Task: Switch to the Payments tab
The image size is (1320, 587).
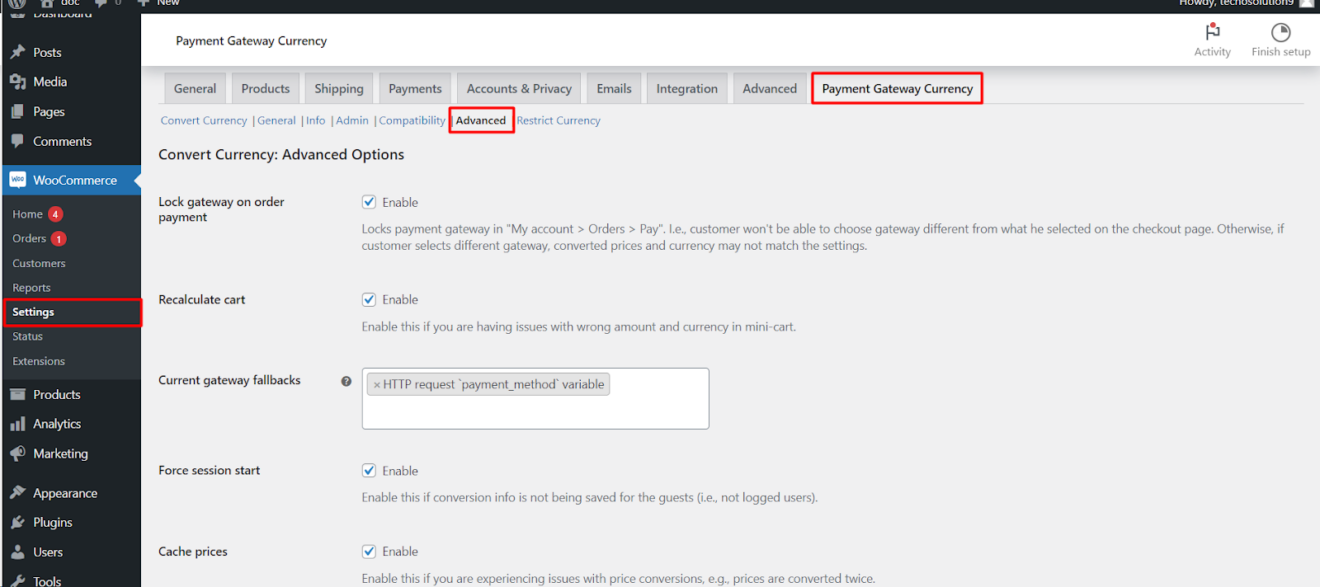Action: click(x=414, y=88)
